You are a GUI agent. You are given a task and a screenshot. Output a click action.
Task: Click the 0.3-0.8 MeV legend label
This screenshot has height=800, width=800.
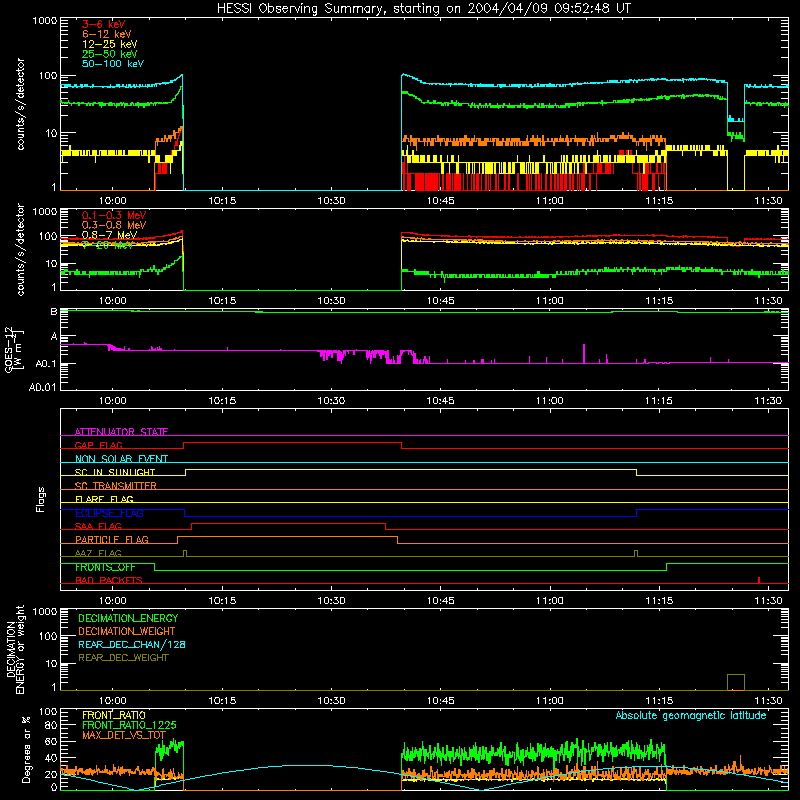pos(114,225)
